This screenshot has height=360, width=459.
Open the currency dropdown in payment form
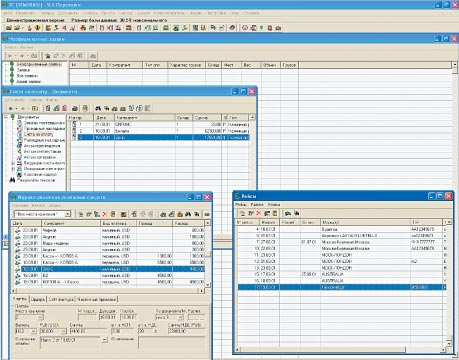point(33,331)
